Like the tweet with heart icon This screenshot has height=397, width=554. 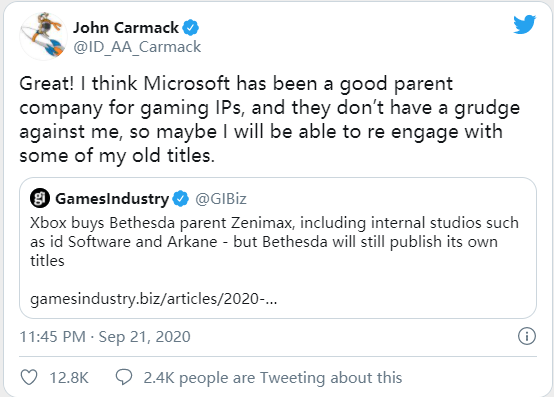click(29, 377)
